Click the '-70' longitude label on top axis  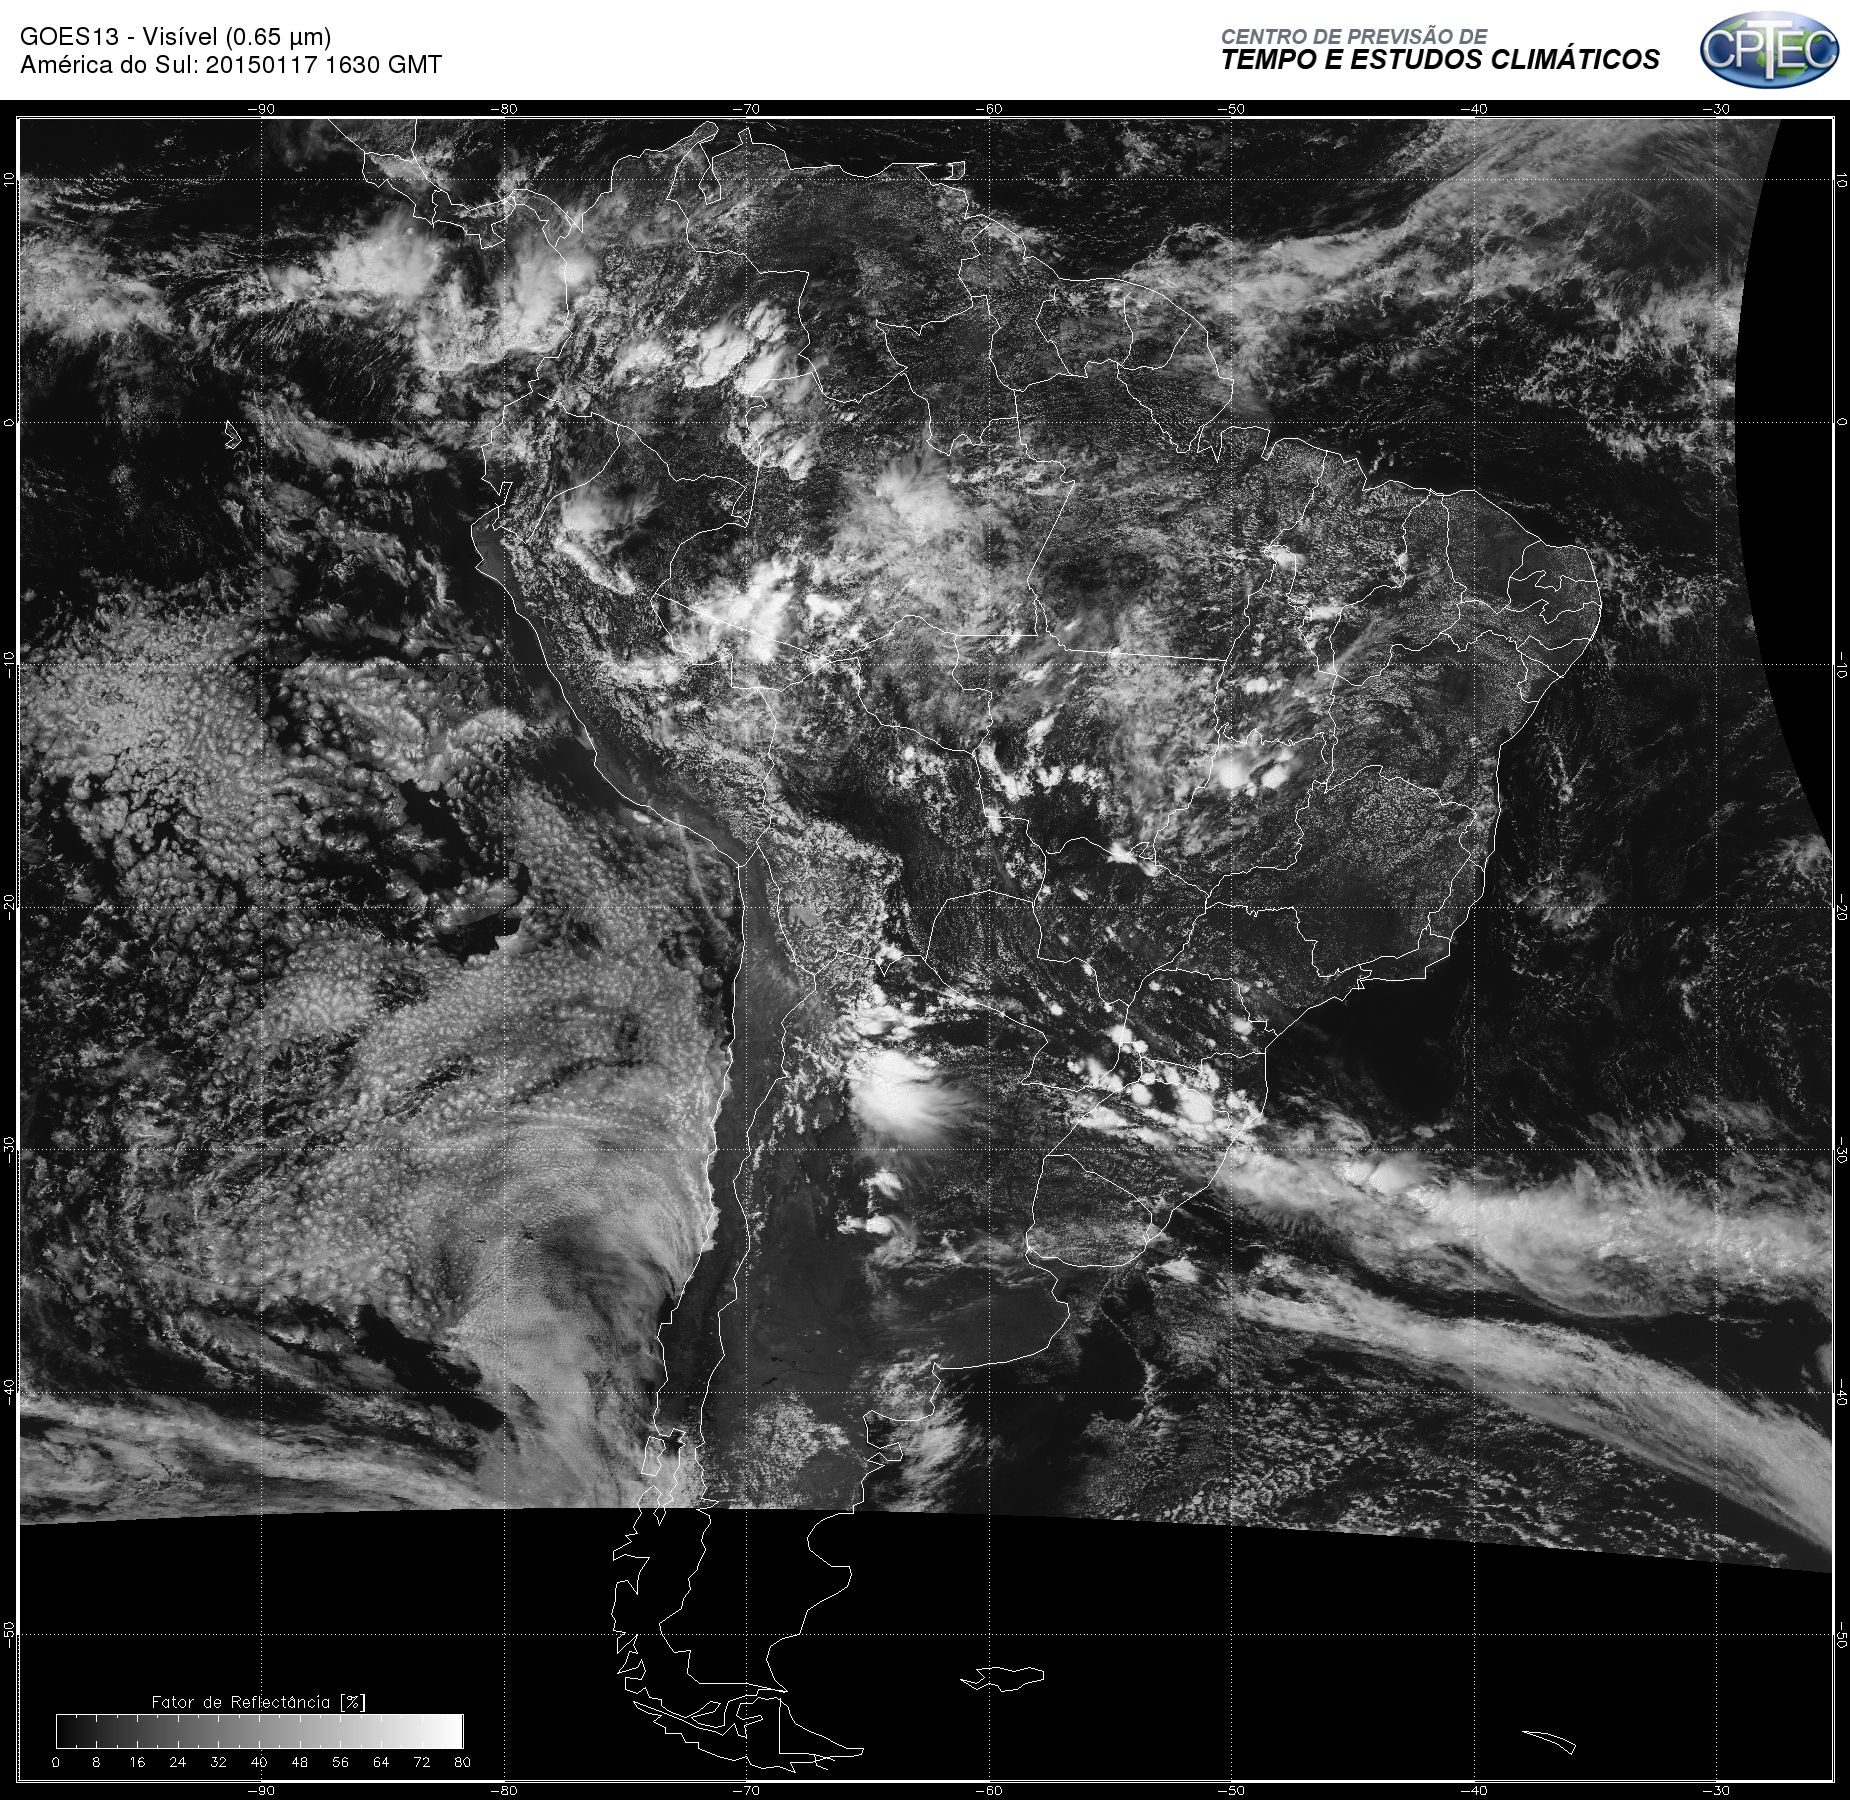[746, 109]
